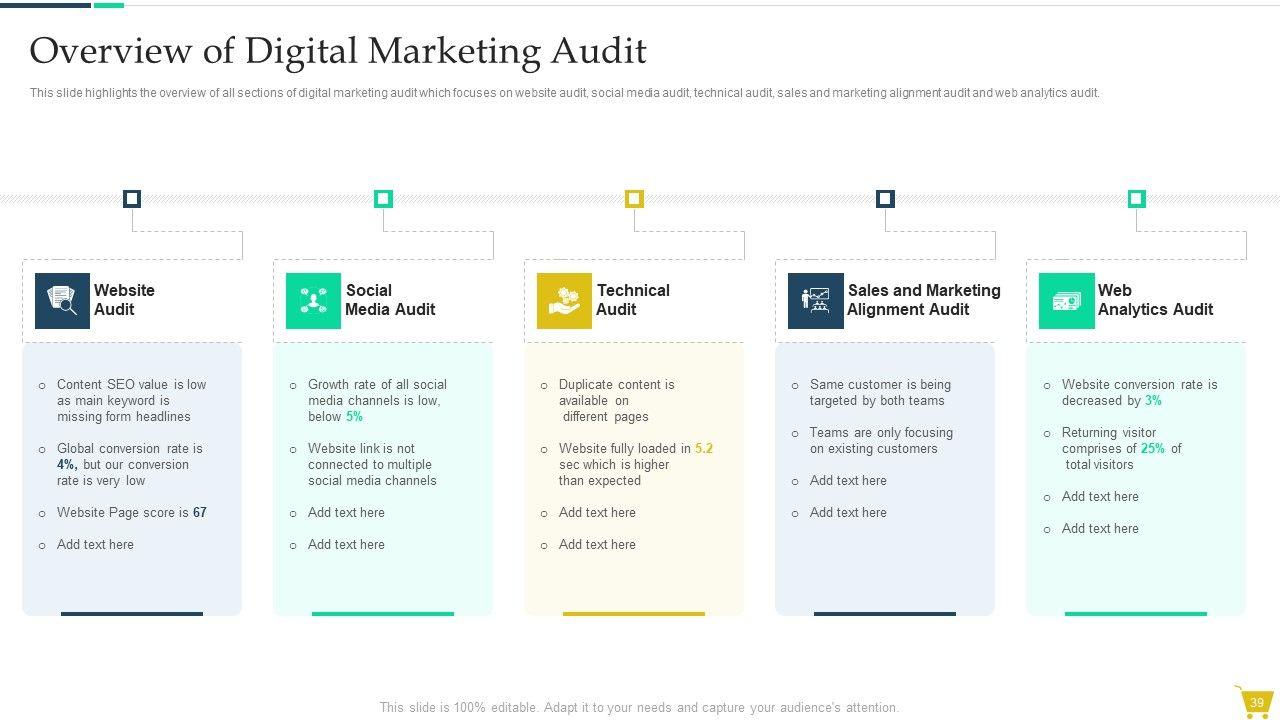Click the Social Media Audit network icon
Image resolution: width=1280 pixels, height=720 pixels.
[x=313, y=301]
